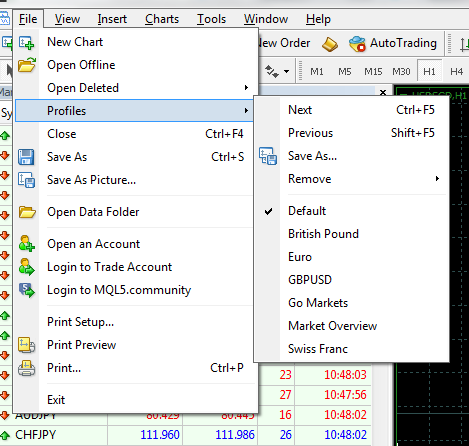469x446 pixels.
Task: Close the Market Watch panel
Action: (383, 92)
